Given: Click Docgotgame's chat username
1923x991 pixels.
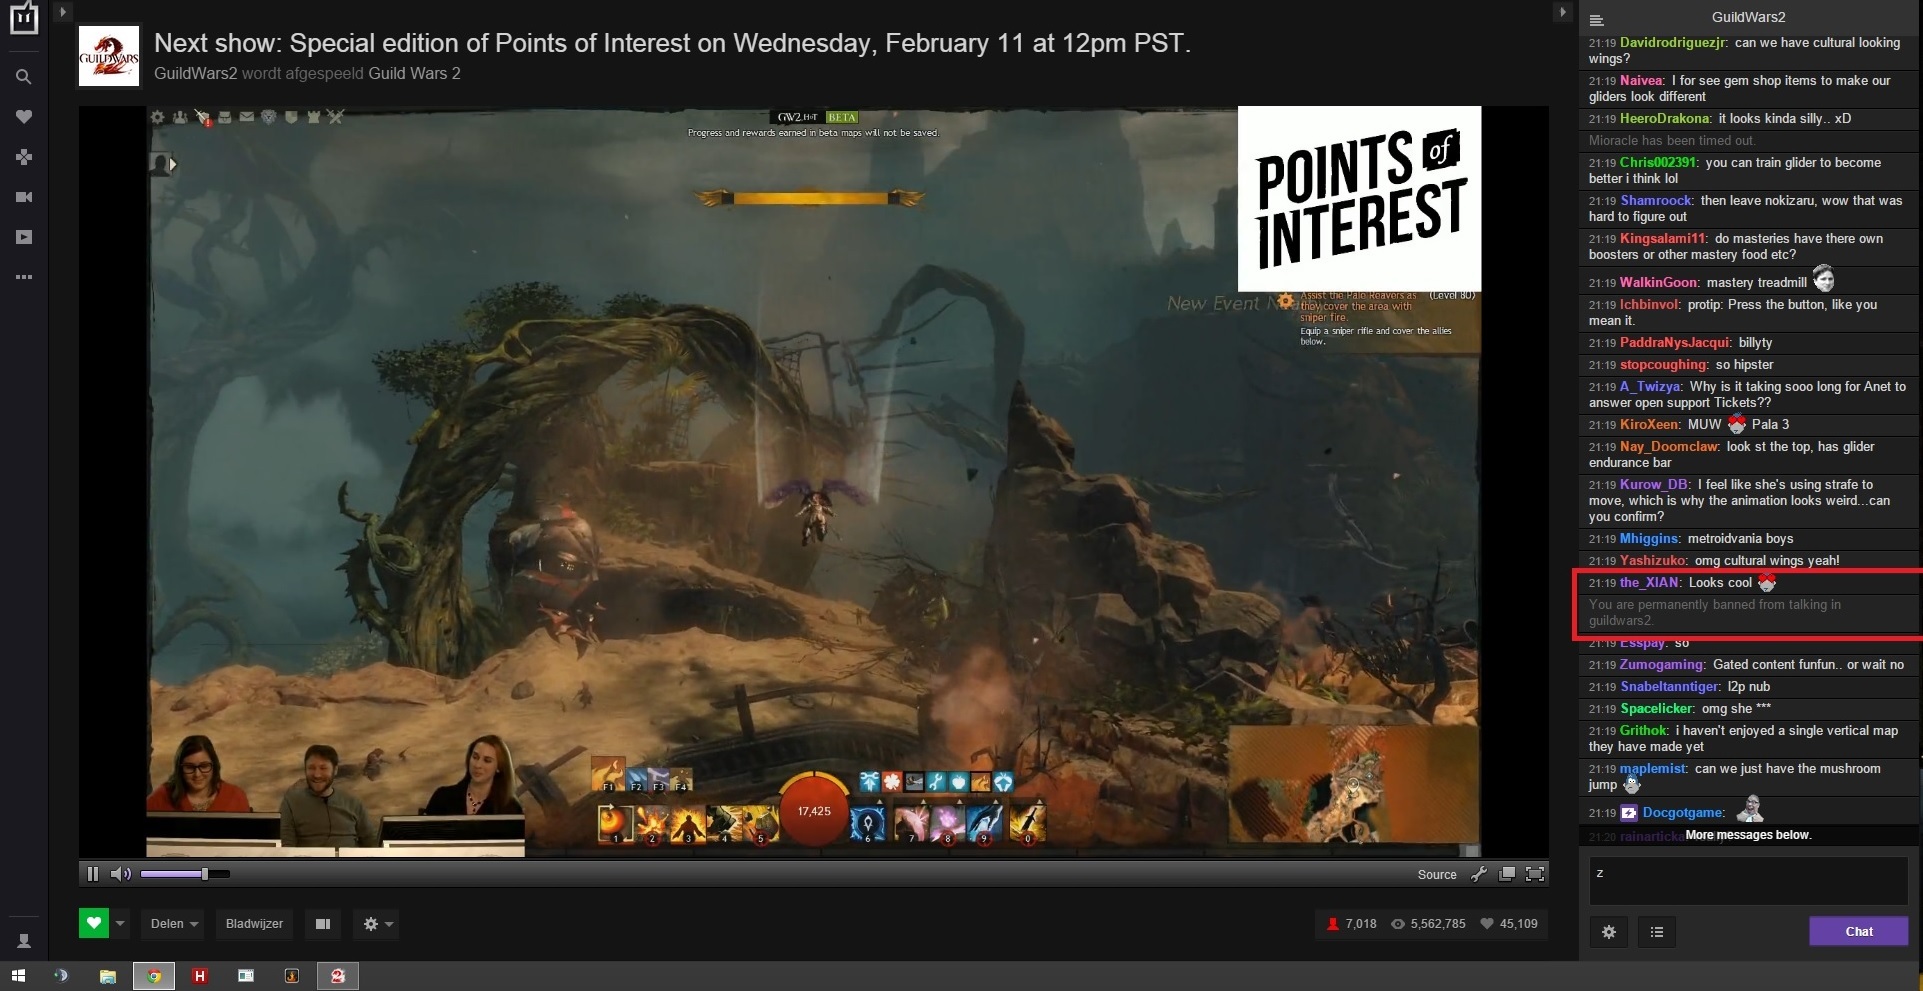Looking at the screenshot, I should tap(1682, 813).
